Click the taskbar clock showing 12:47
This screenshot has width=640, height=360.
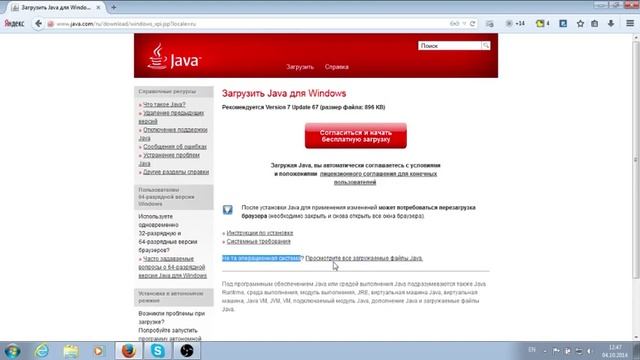click(615, 351)
